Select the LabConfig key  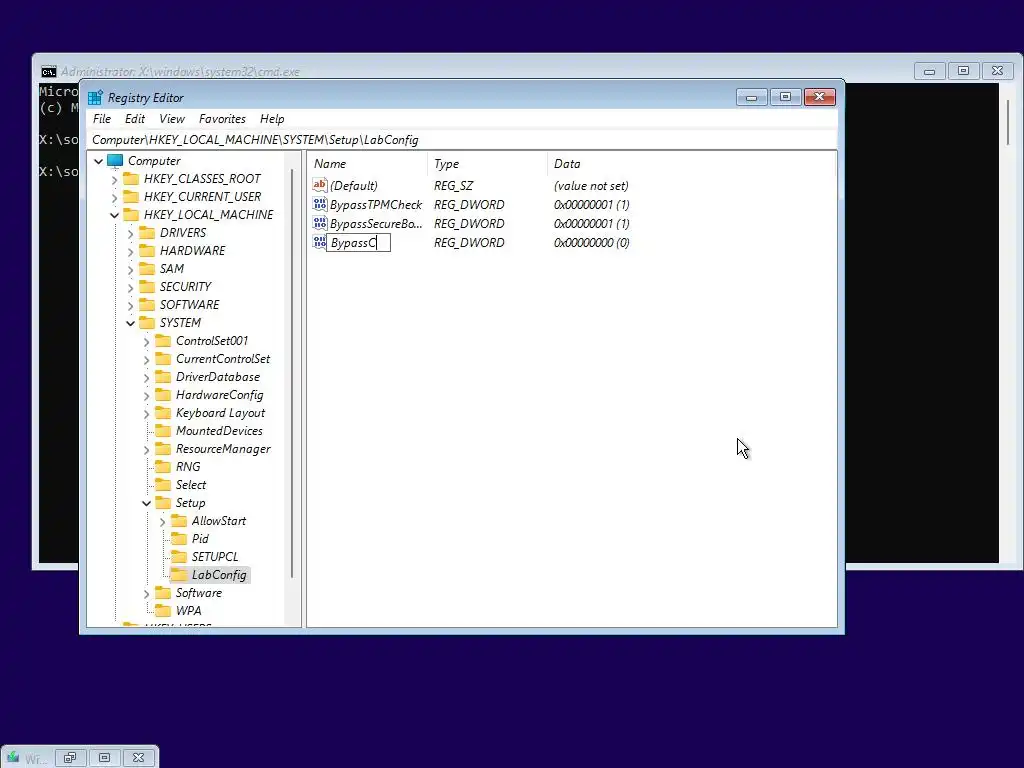click(x=219, y=575)
